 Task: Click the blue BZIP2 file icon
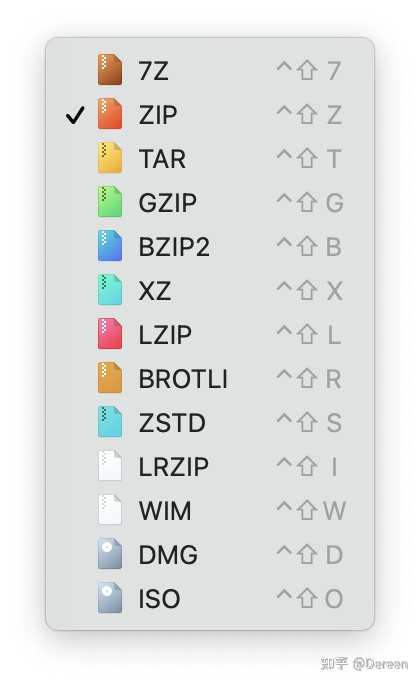pos(110,246)
